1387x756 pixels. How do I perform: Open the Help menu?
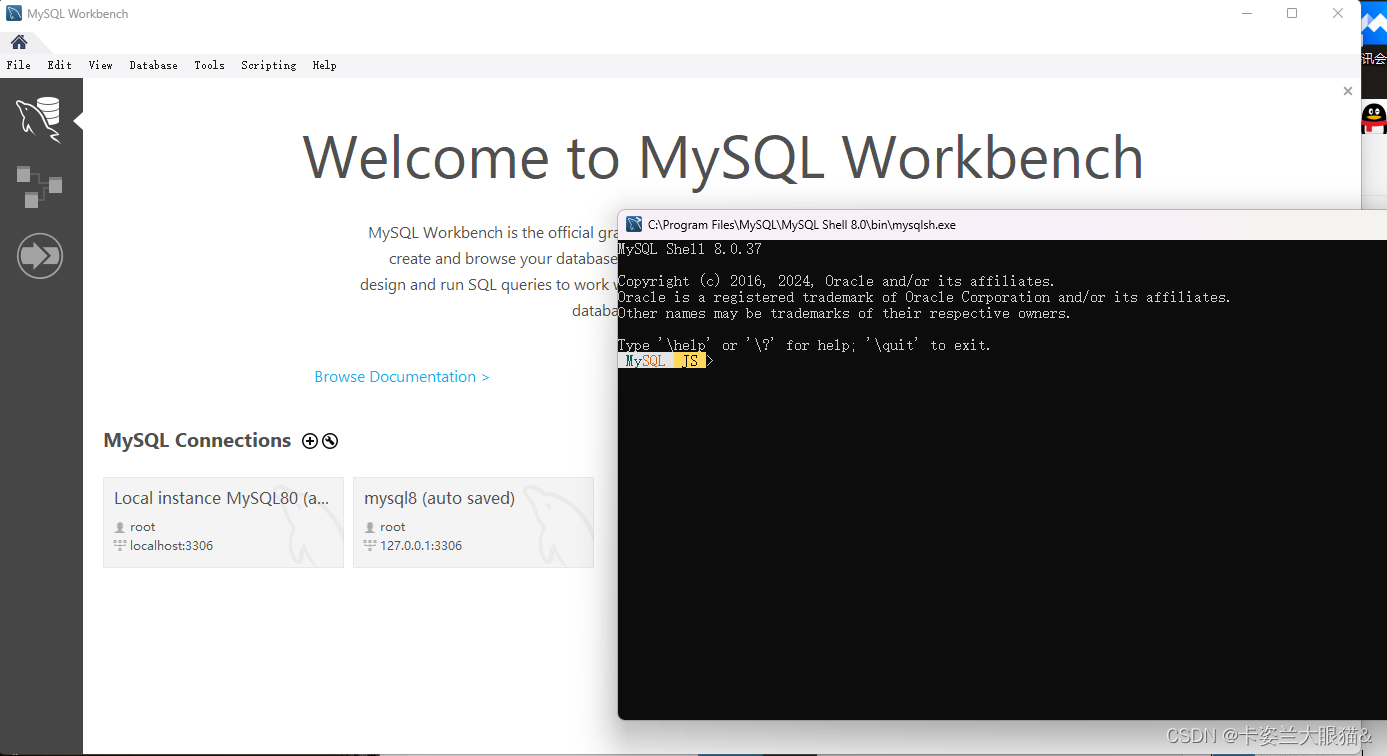[x=325, y=65]
